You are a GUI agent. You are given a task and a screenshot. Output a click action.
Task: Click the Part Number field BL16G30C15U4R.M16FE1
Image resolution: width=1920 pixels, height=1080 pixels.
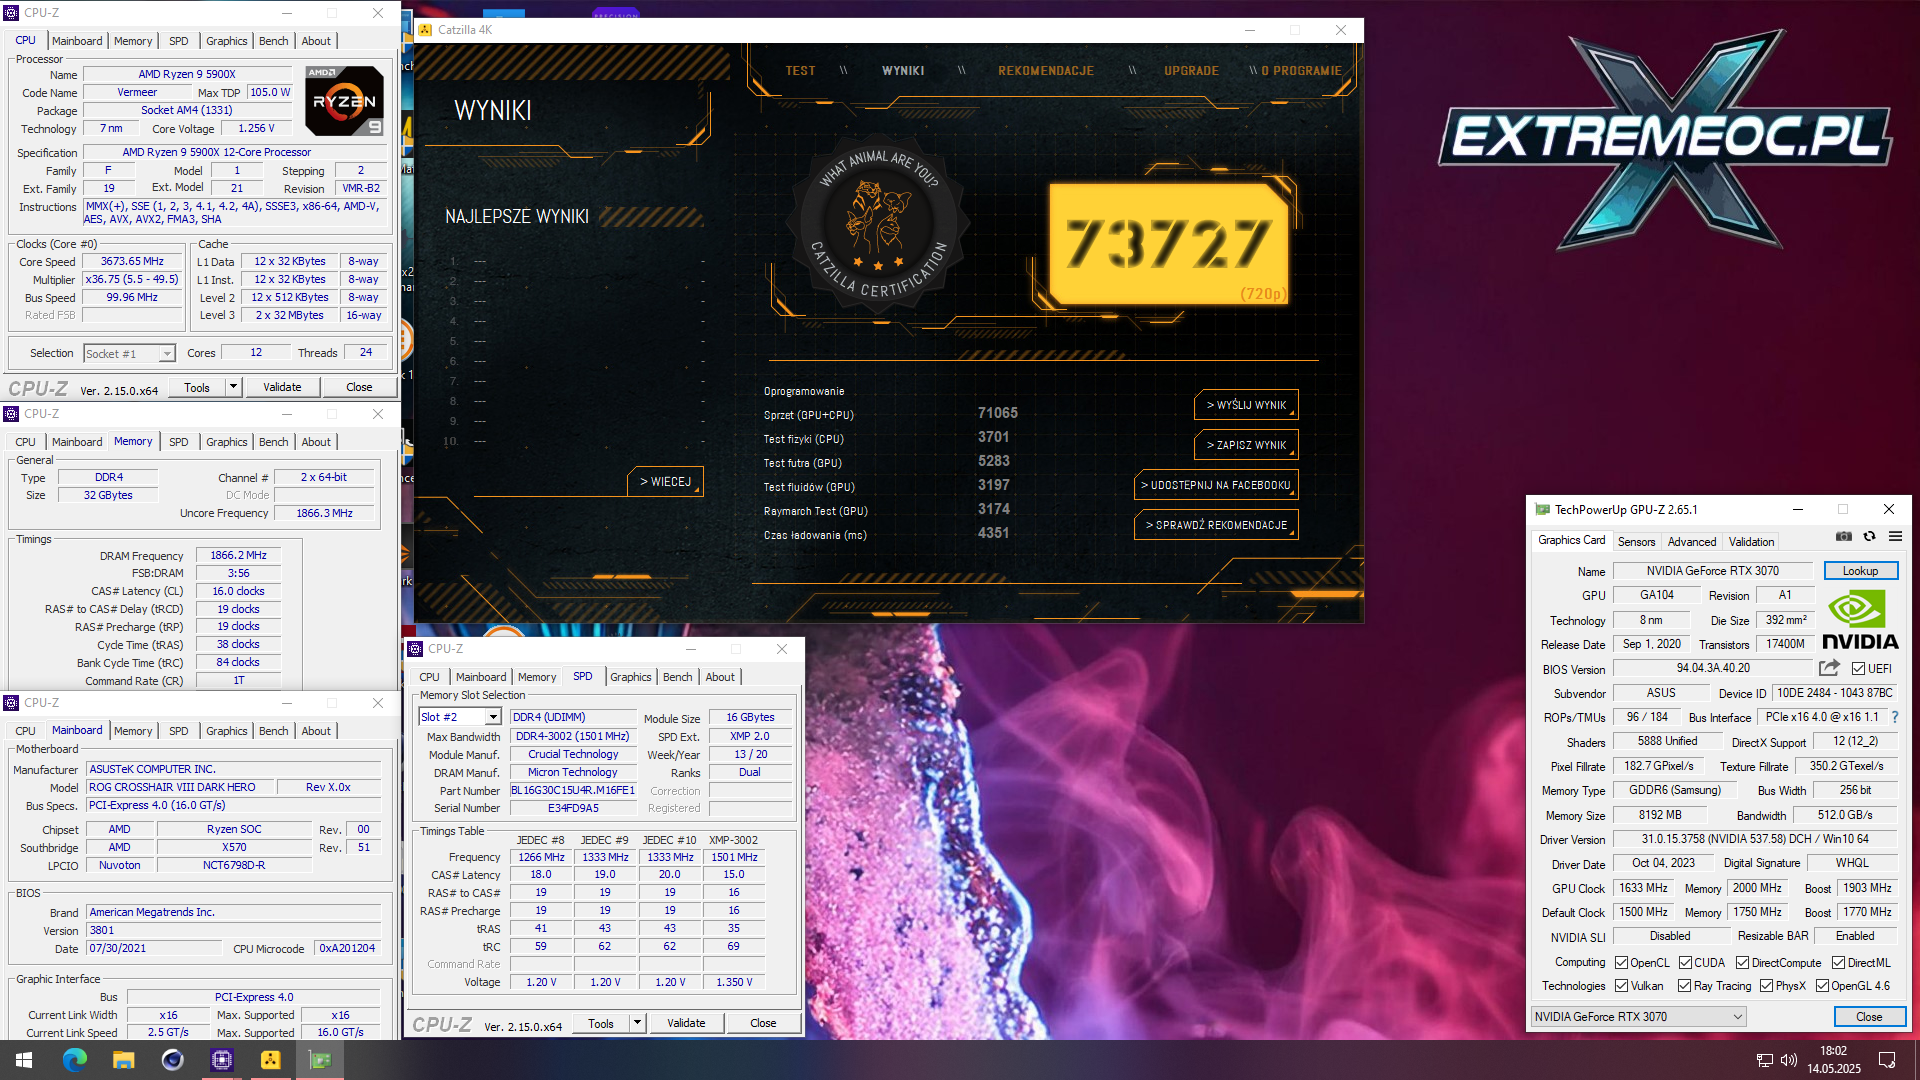573,790
